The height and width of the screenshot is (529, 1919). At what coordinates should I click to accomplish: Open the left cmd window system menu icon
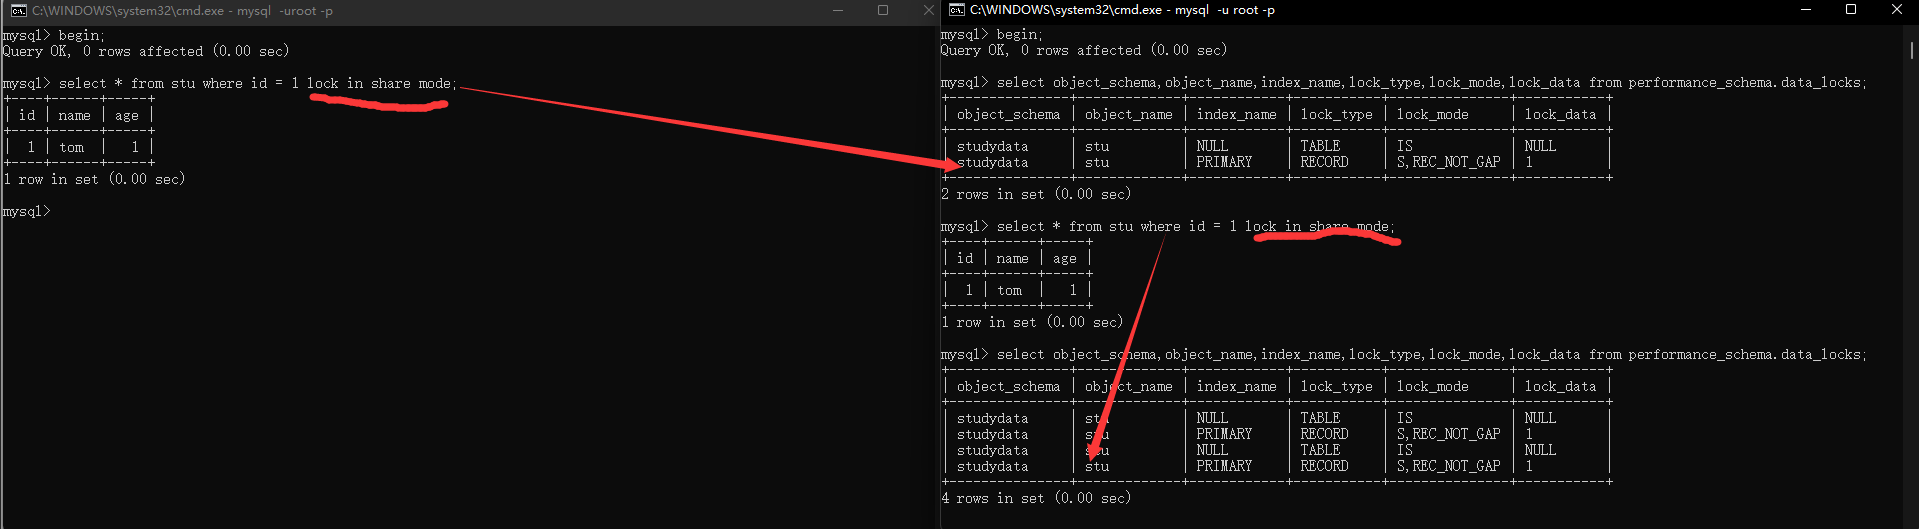[x=18, y=11]
